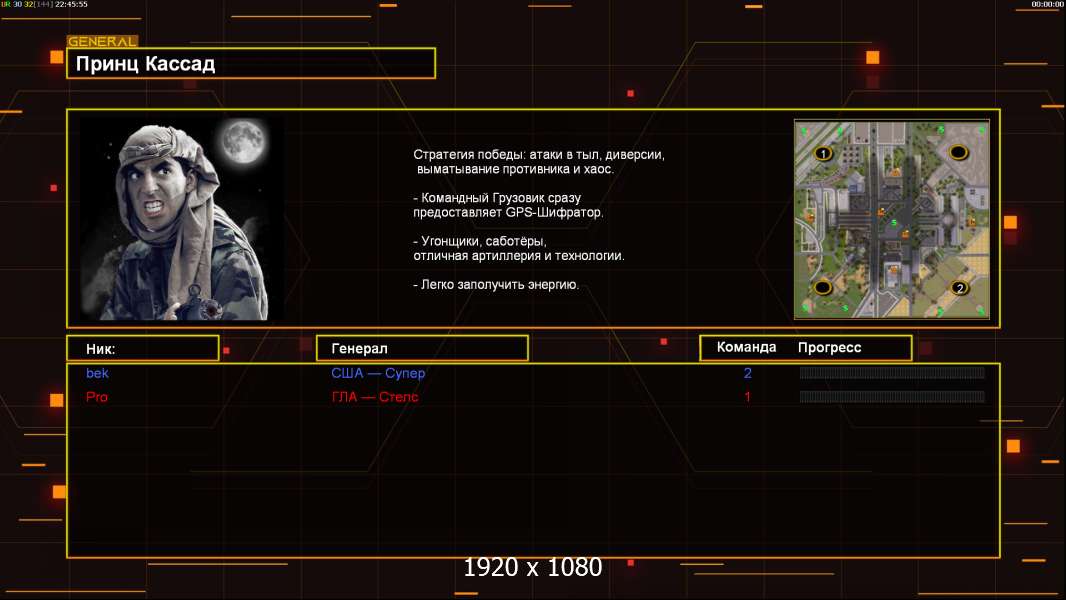This screenshot has width=1066, height=600.
Task: Click 'США — Супер' general entry
Action: click(378, 373)
